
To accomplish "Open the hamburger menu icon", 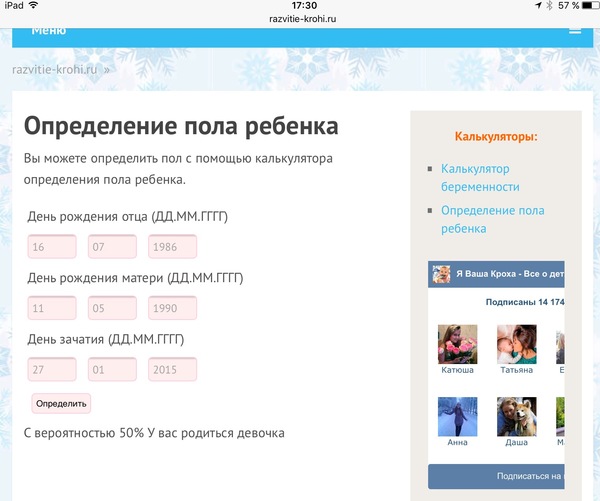I will pyautogui.click(x=575, y=31).
